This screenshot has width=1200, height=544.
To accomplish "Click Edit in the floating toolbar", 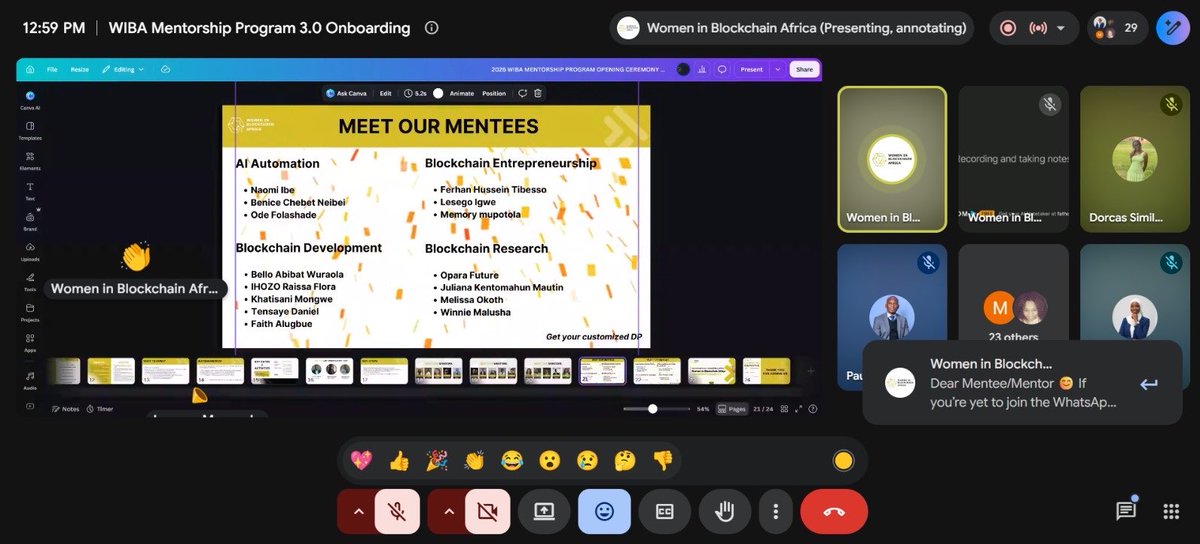I will [x=385, y=93].
